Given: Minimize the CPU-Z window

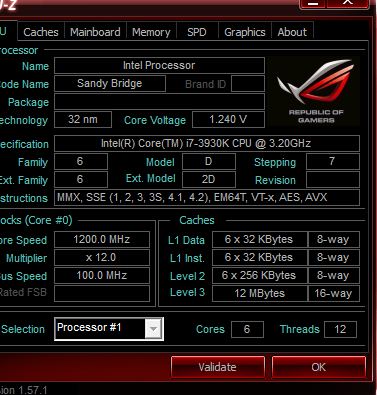Looking at the screenshot, I should [312, 3].
